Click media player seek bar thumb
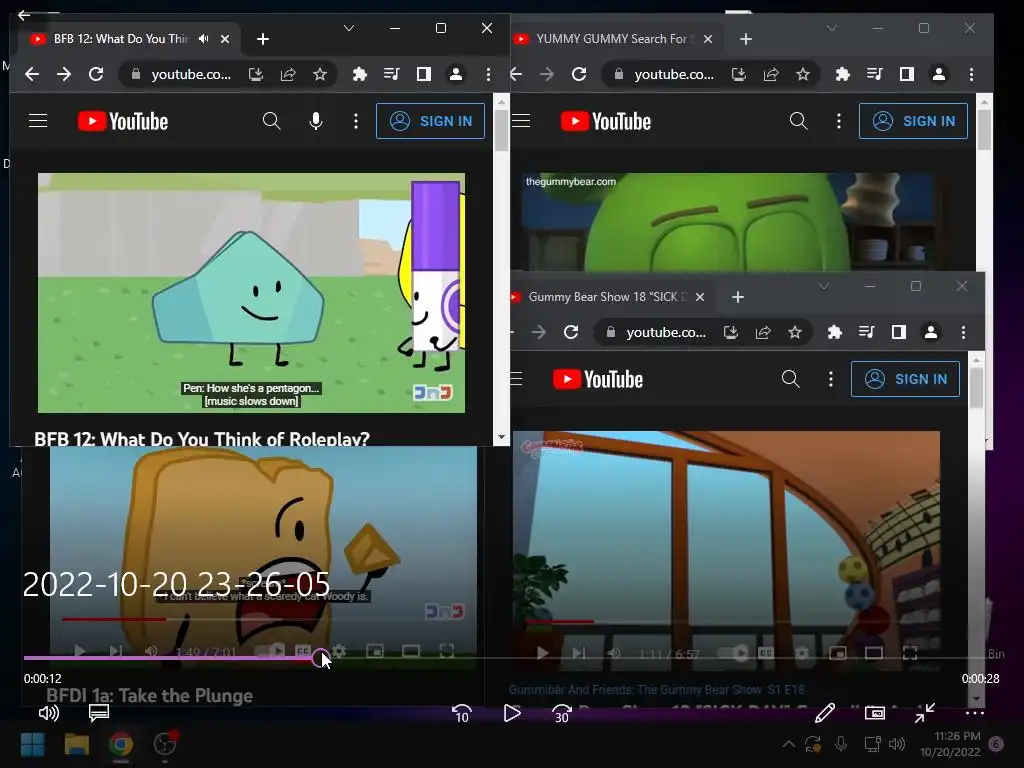This screenshot has width=1024, height=768. tap(320, 658)
